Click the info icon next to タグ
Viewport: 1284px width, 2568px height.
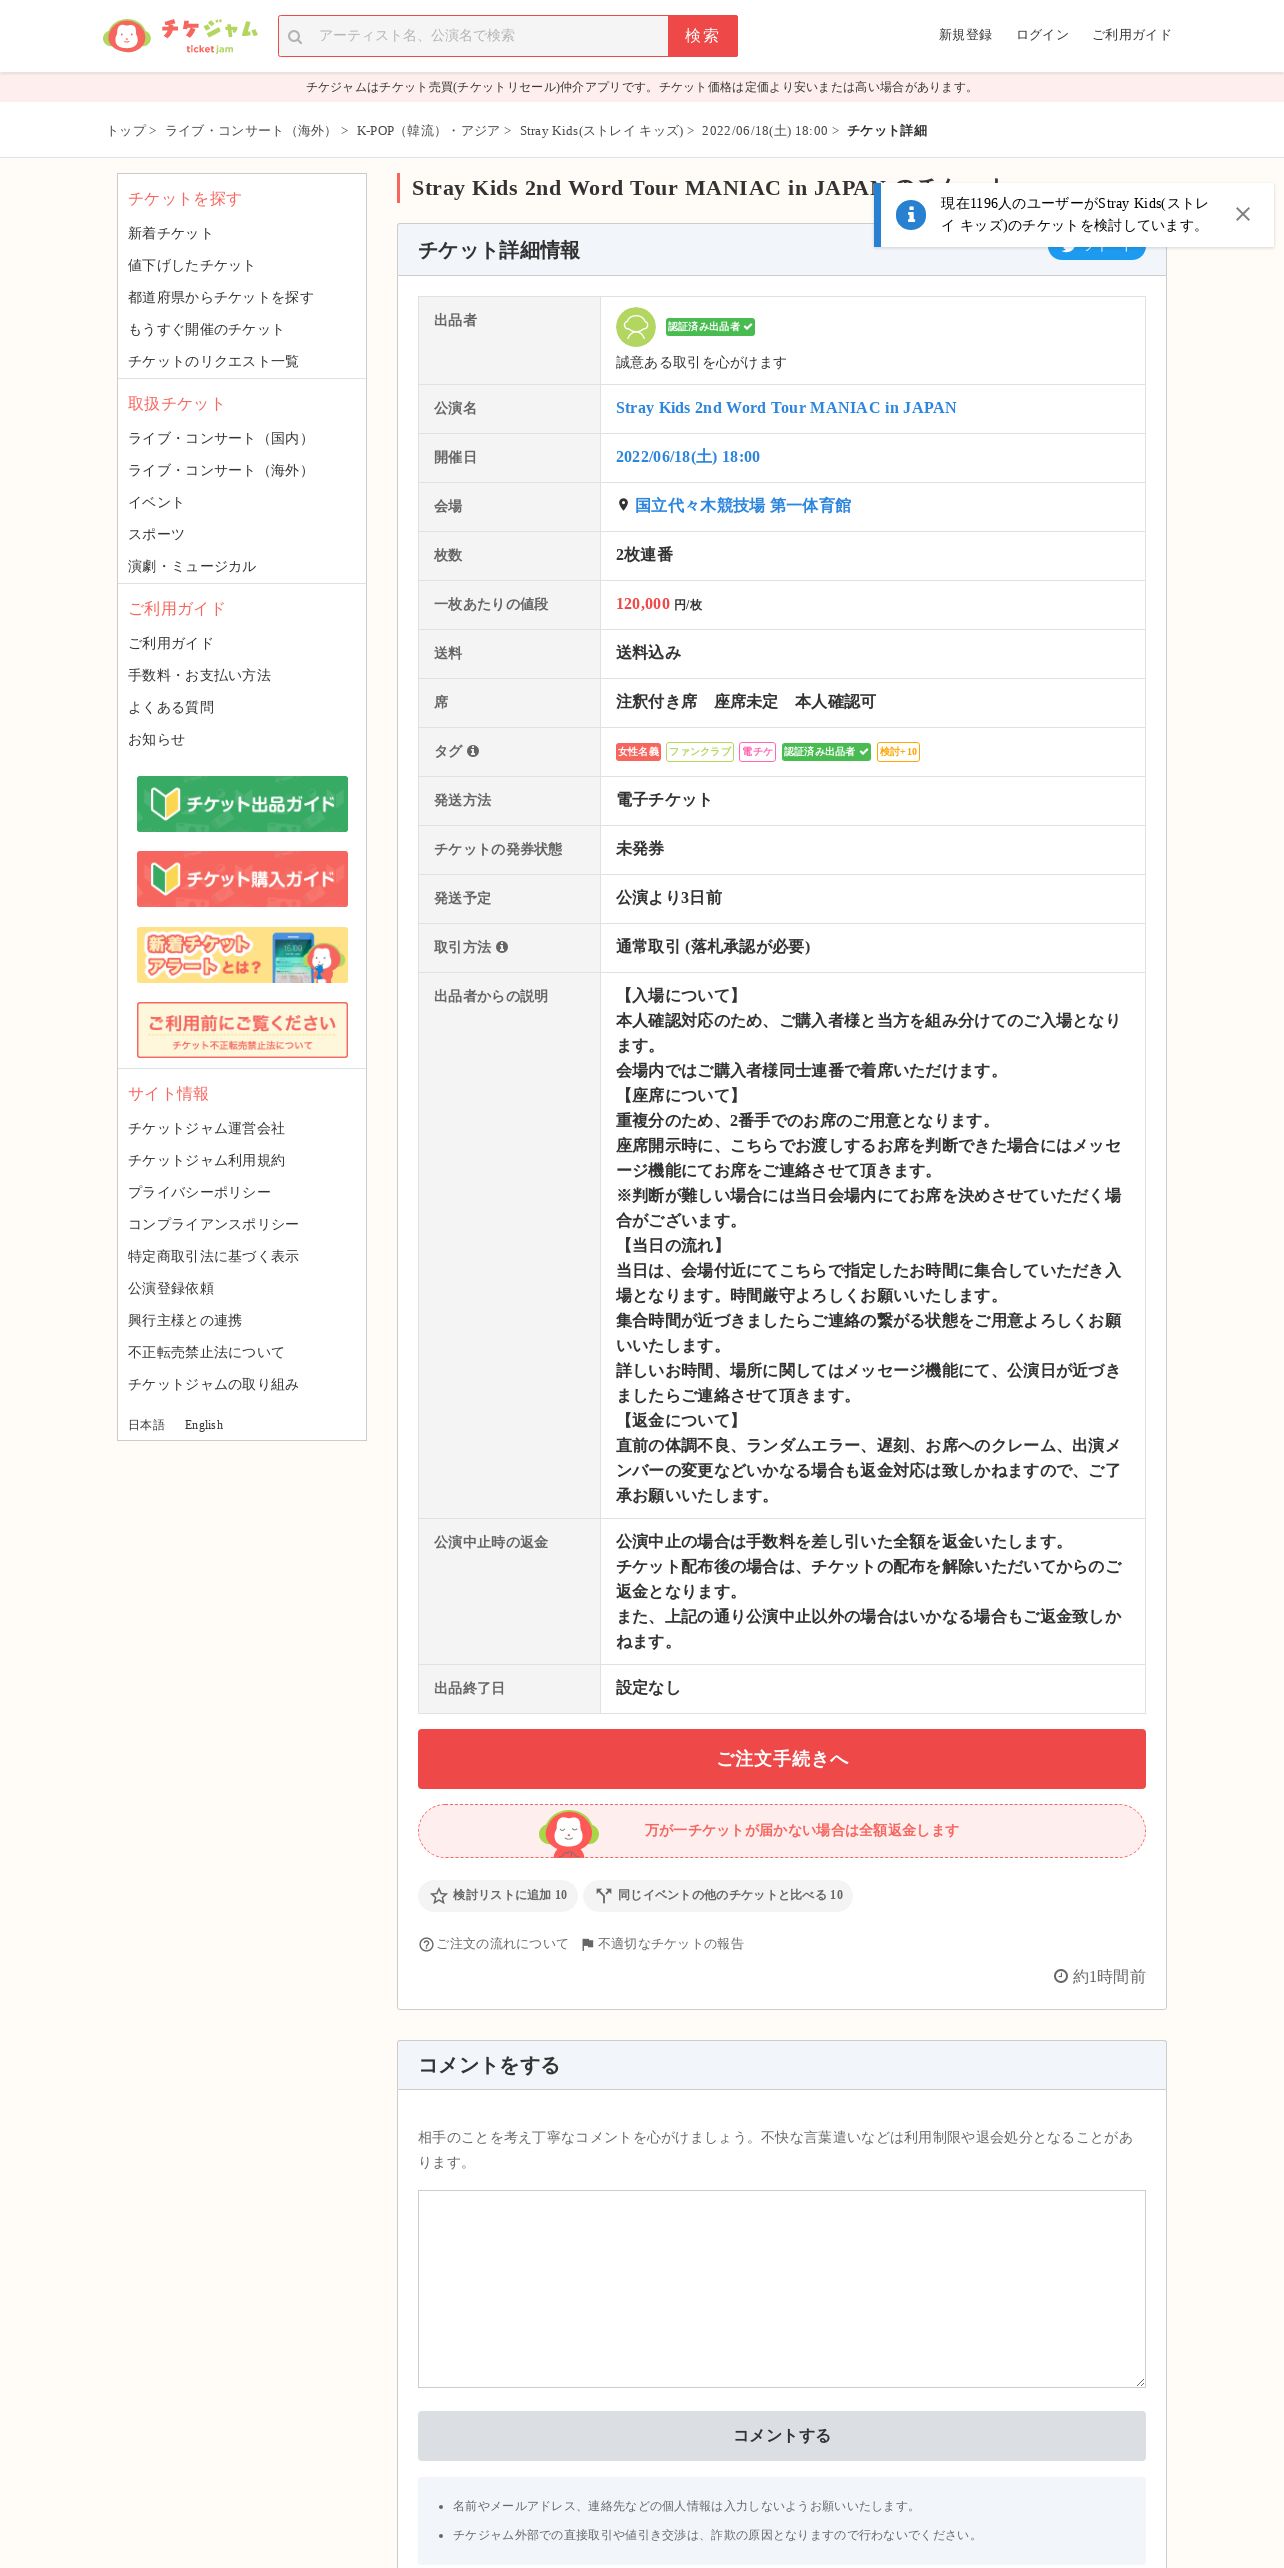pyautogui.click(x=473, y=751)
